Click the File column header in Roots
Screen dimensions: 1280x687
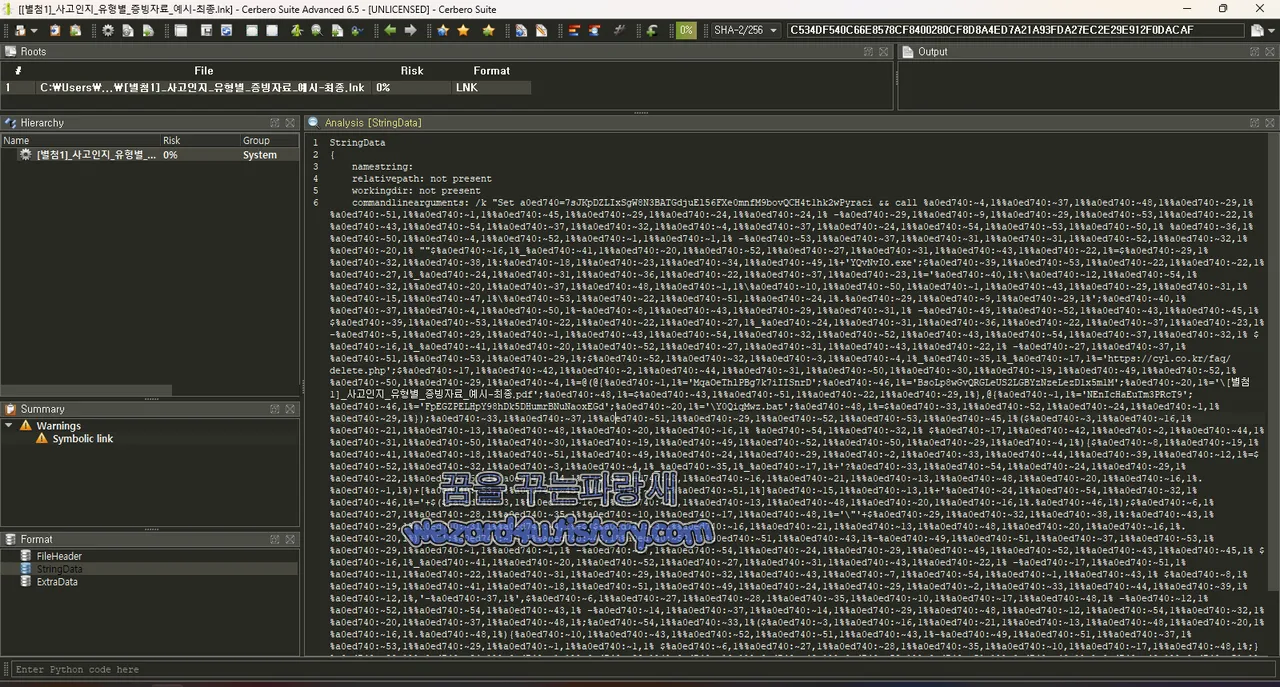(204, 71)
